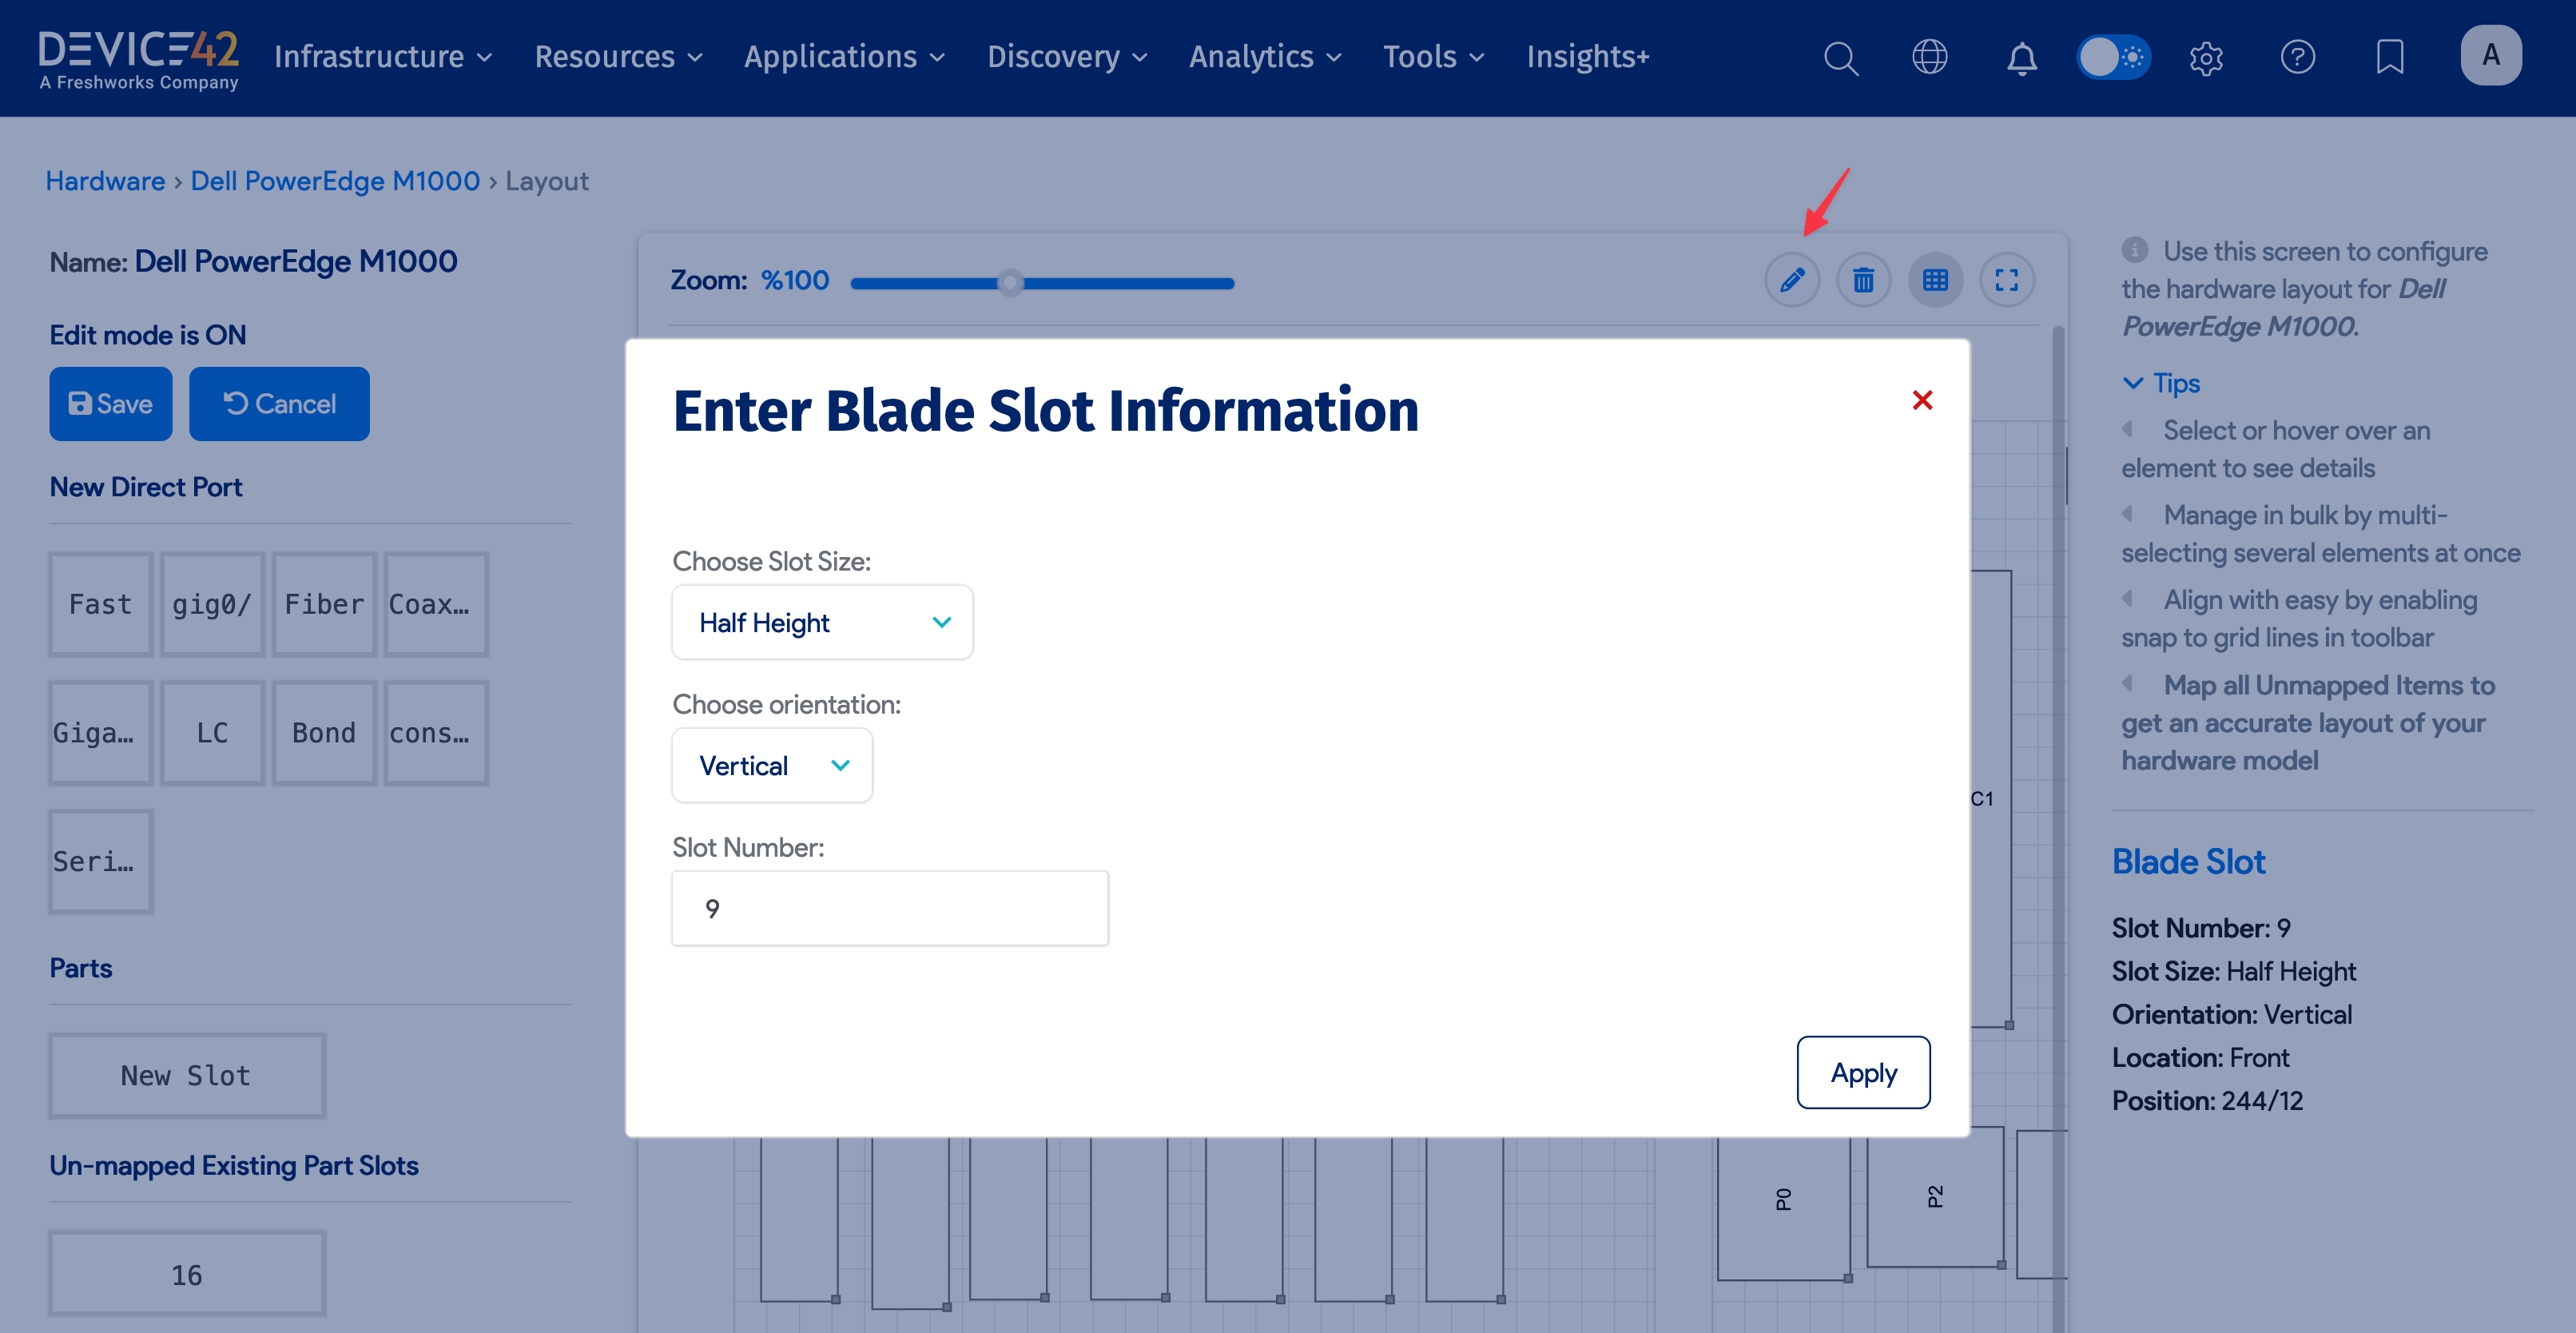Image resolution: width=2576 pixels, height=1333 pixels.
Task: Open the Discovery menu
Action: 1065,57
